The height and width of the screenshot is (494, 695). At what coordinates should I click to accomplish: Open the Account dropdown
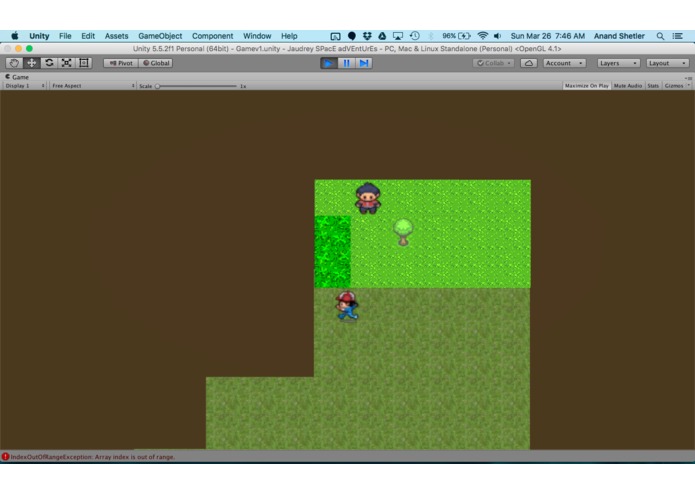564,63
